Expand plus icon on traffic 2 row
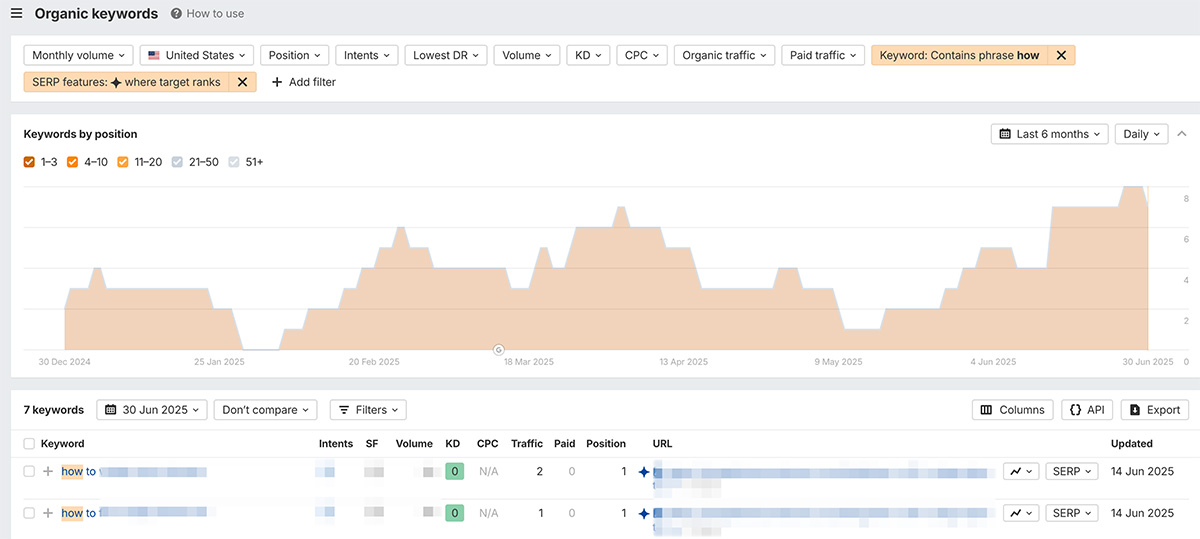Screen dimensions: 1200x539 [48, 471]
